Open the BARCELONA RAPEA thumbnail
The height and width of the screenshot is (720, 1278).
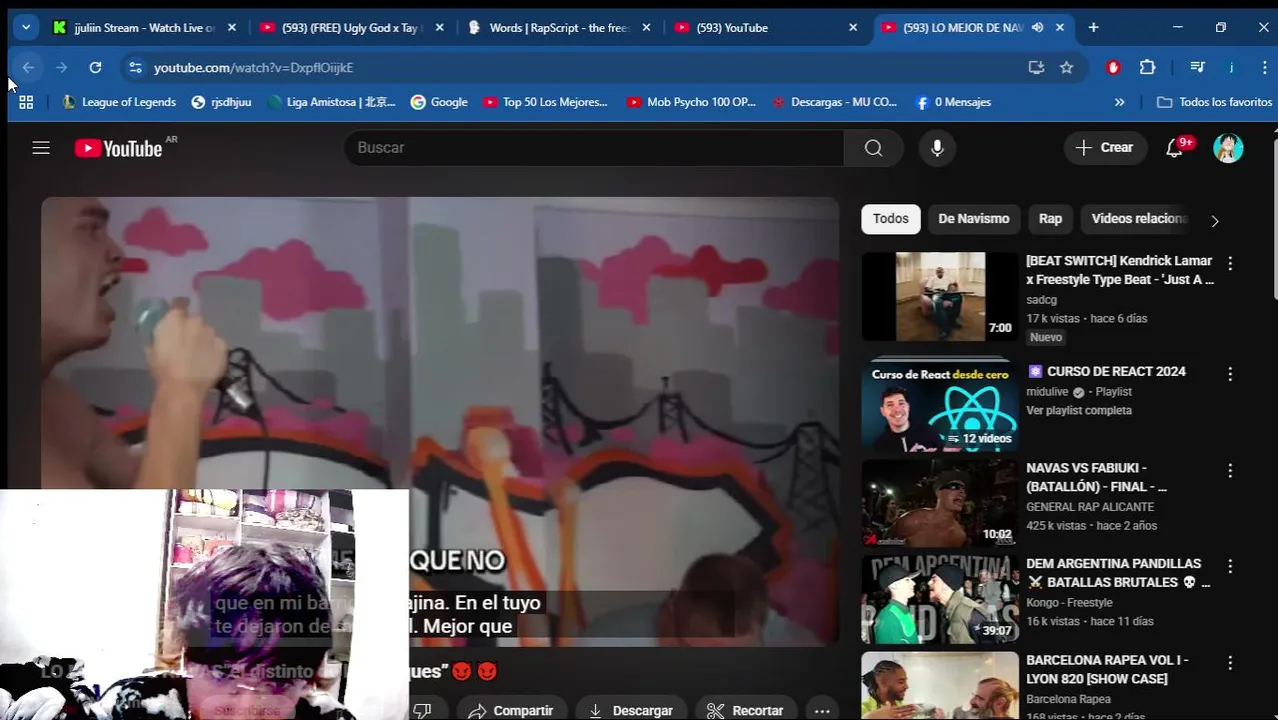tap(940, 686)
